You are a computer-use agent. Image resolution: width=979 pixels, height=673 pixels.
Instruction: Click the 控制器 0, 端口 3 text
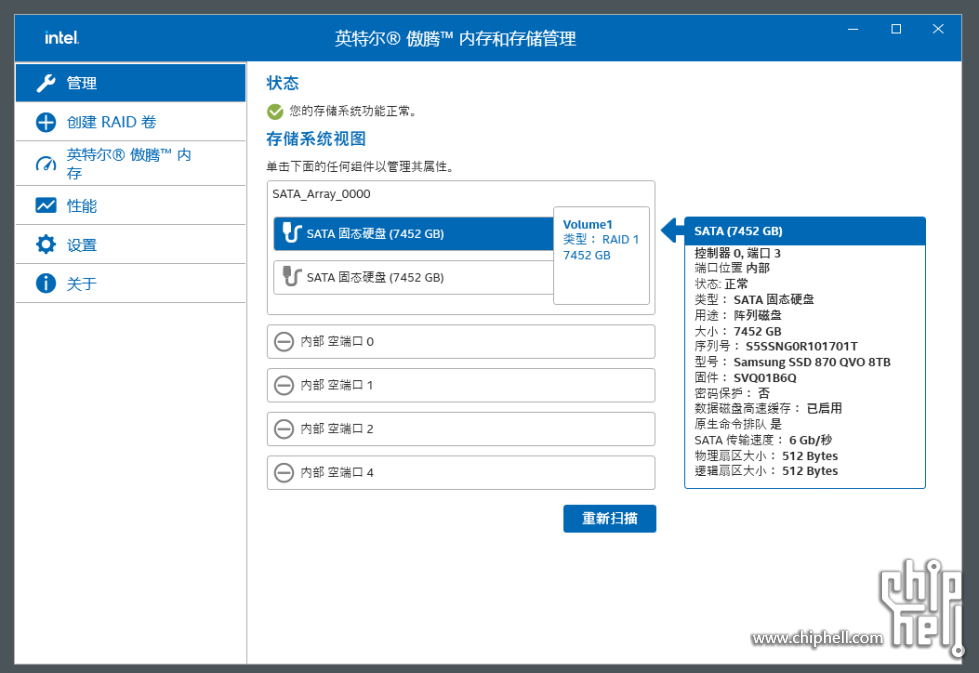point(737,253)
